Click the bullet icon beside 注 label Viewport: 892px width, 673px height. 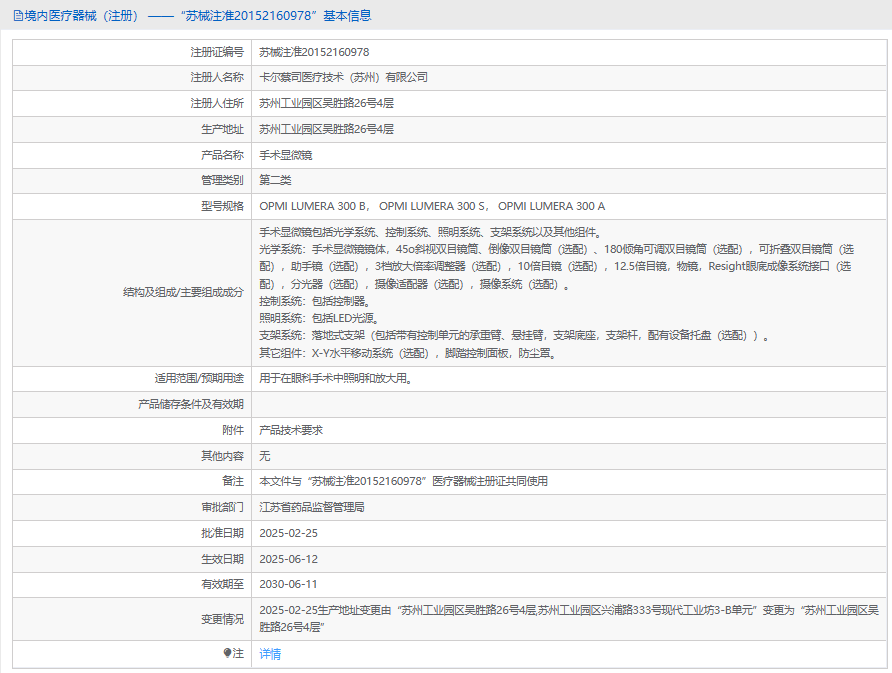(x=227, y=653)
